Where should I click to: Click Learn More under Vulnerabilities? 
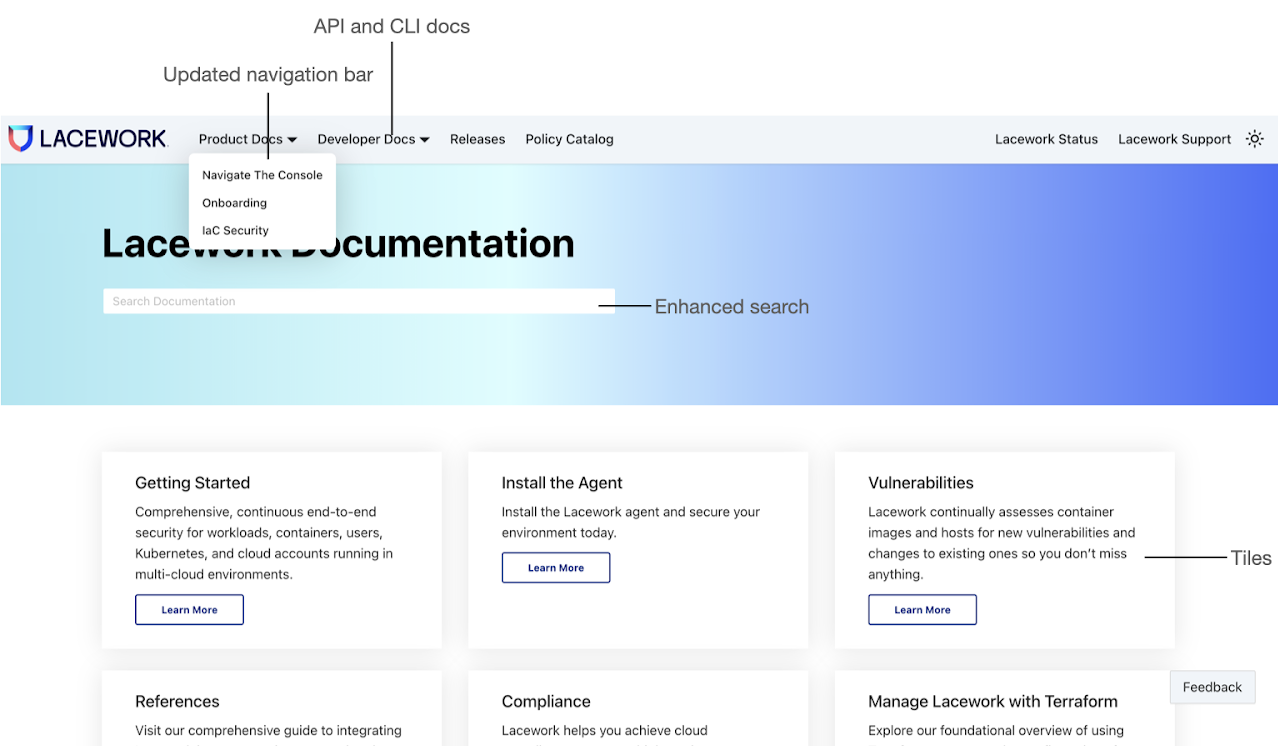922,610
